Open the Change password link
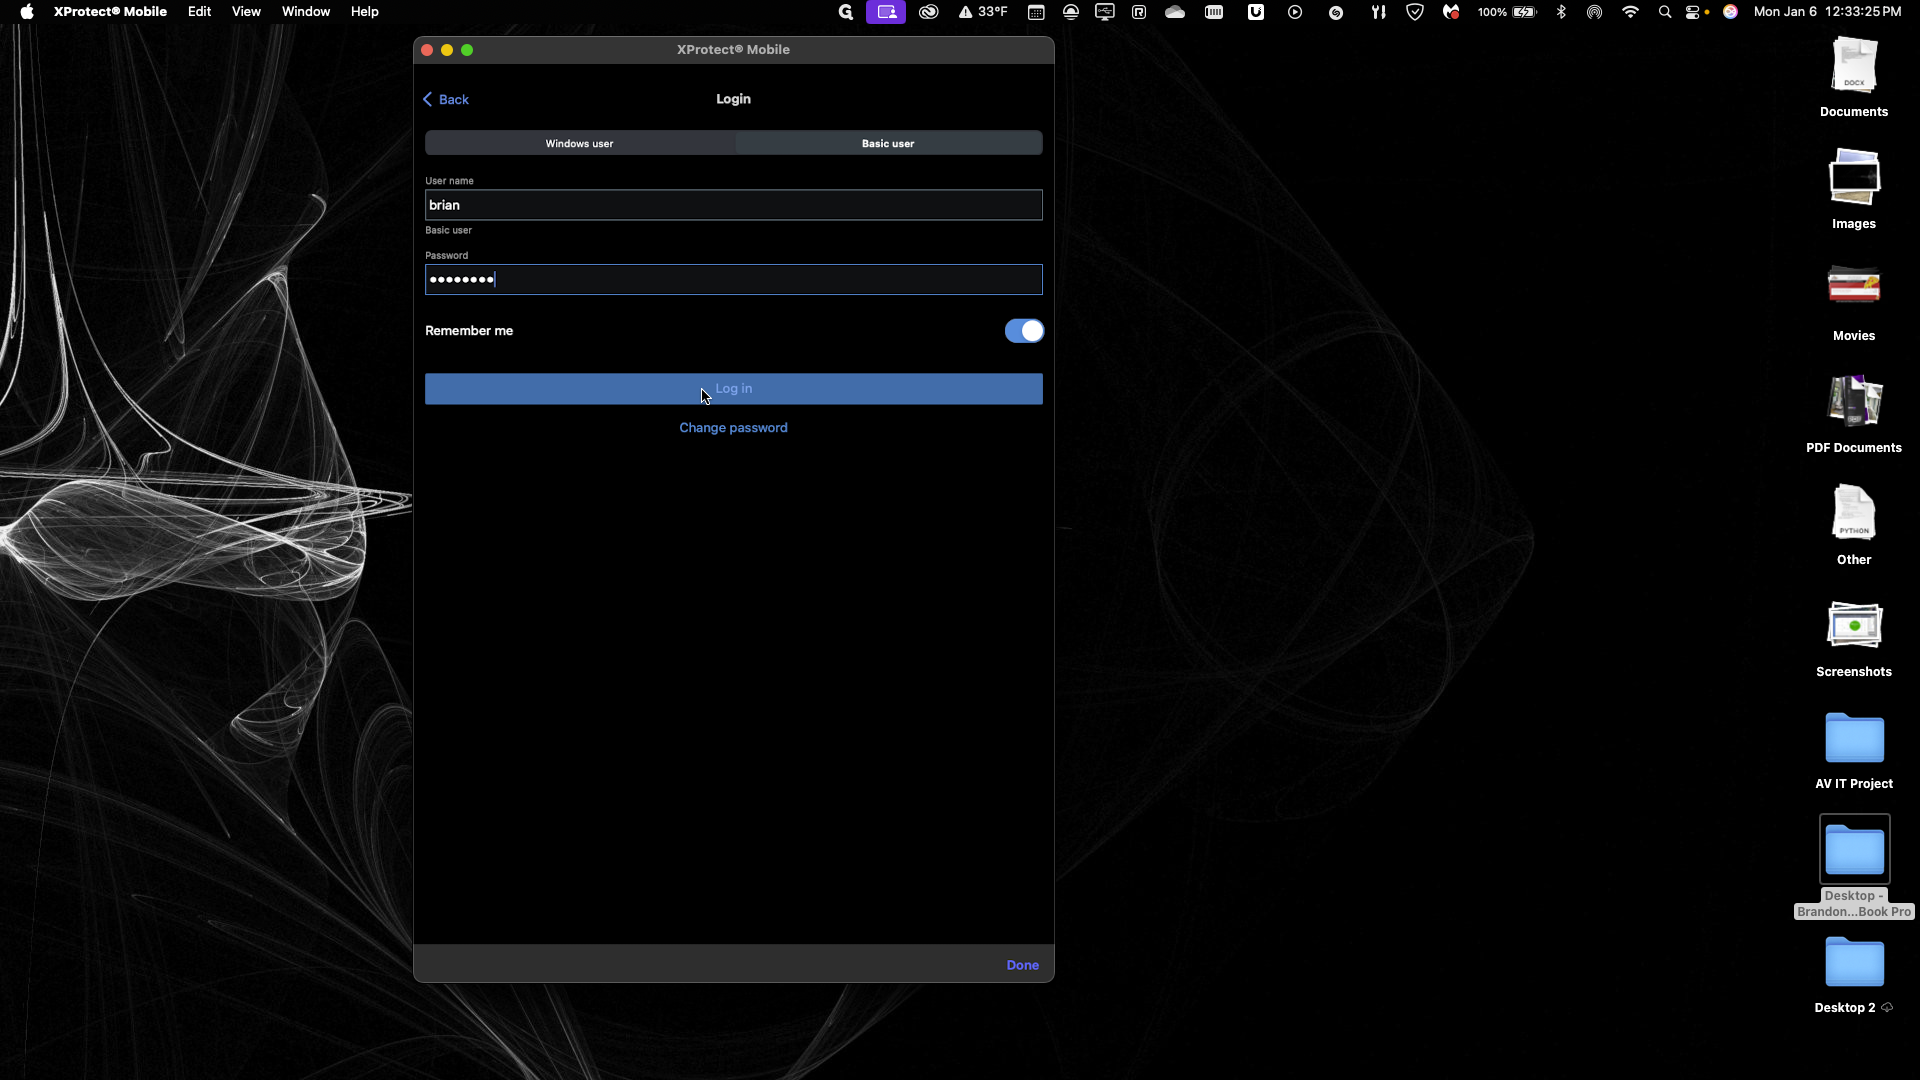1920x1080 pixels. (733, 428)
